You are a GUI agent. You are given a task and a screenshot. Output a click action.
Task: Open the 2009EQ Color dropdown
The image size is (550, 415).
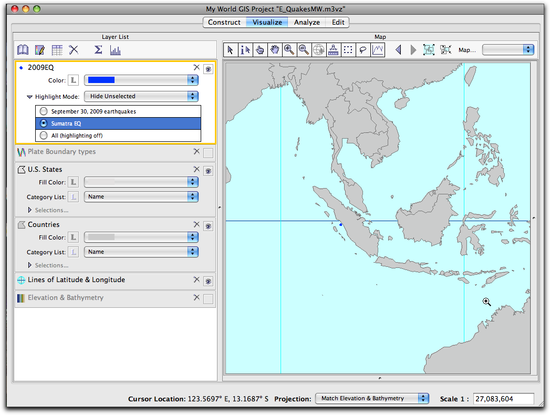[141, 80]
